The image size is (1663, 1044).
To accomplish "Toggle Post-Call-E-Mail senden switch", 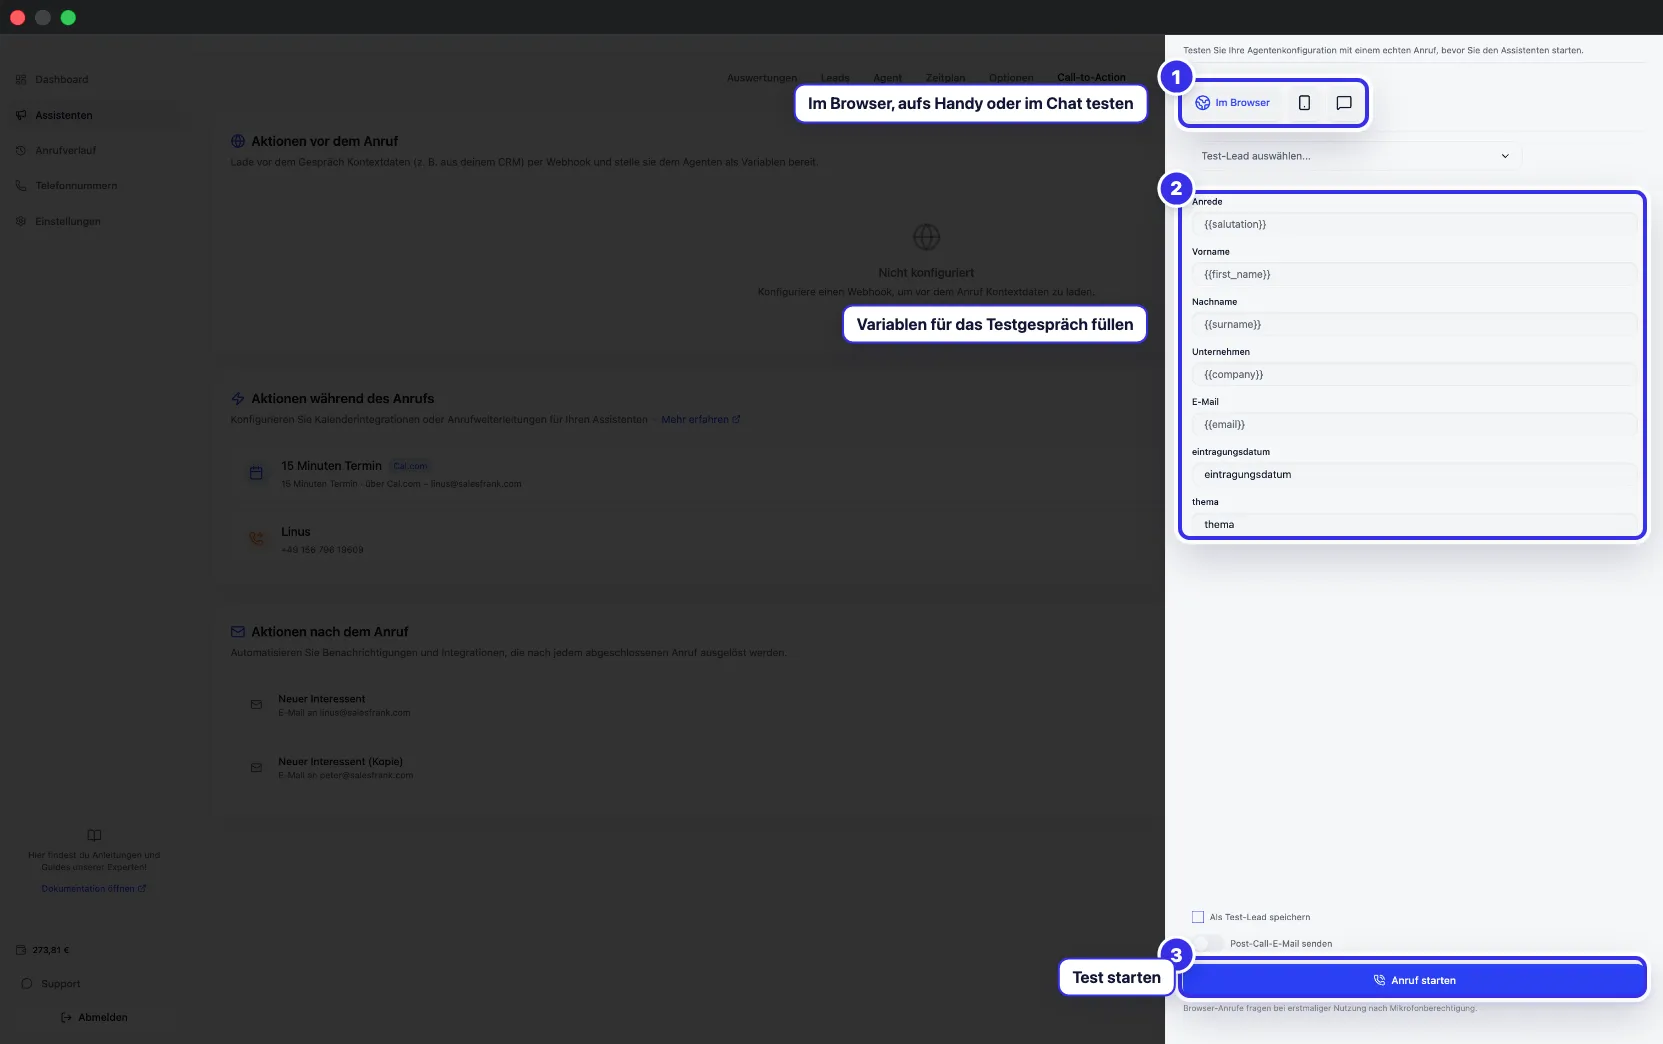I will click(1207, 943).
